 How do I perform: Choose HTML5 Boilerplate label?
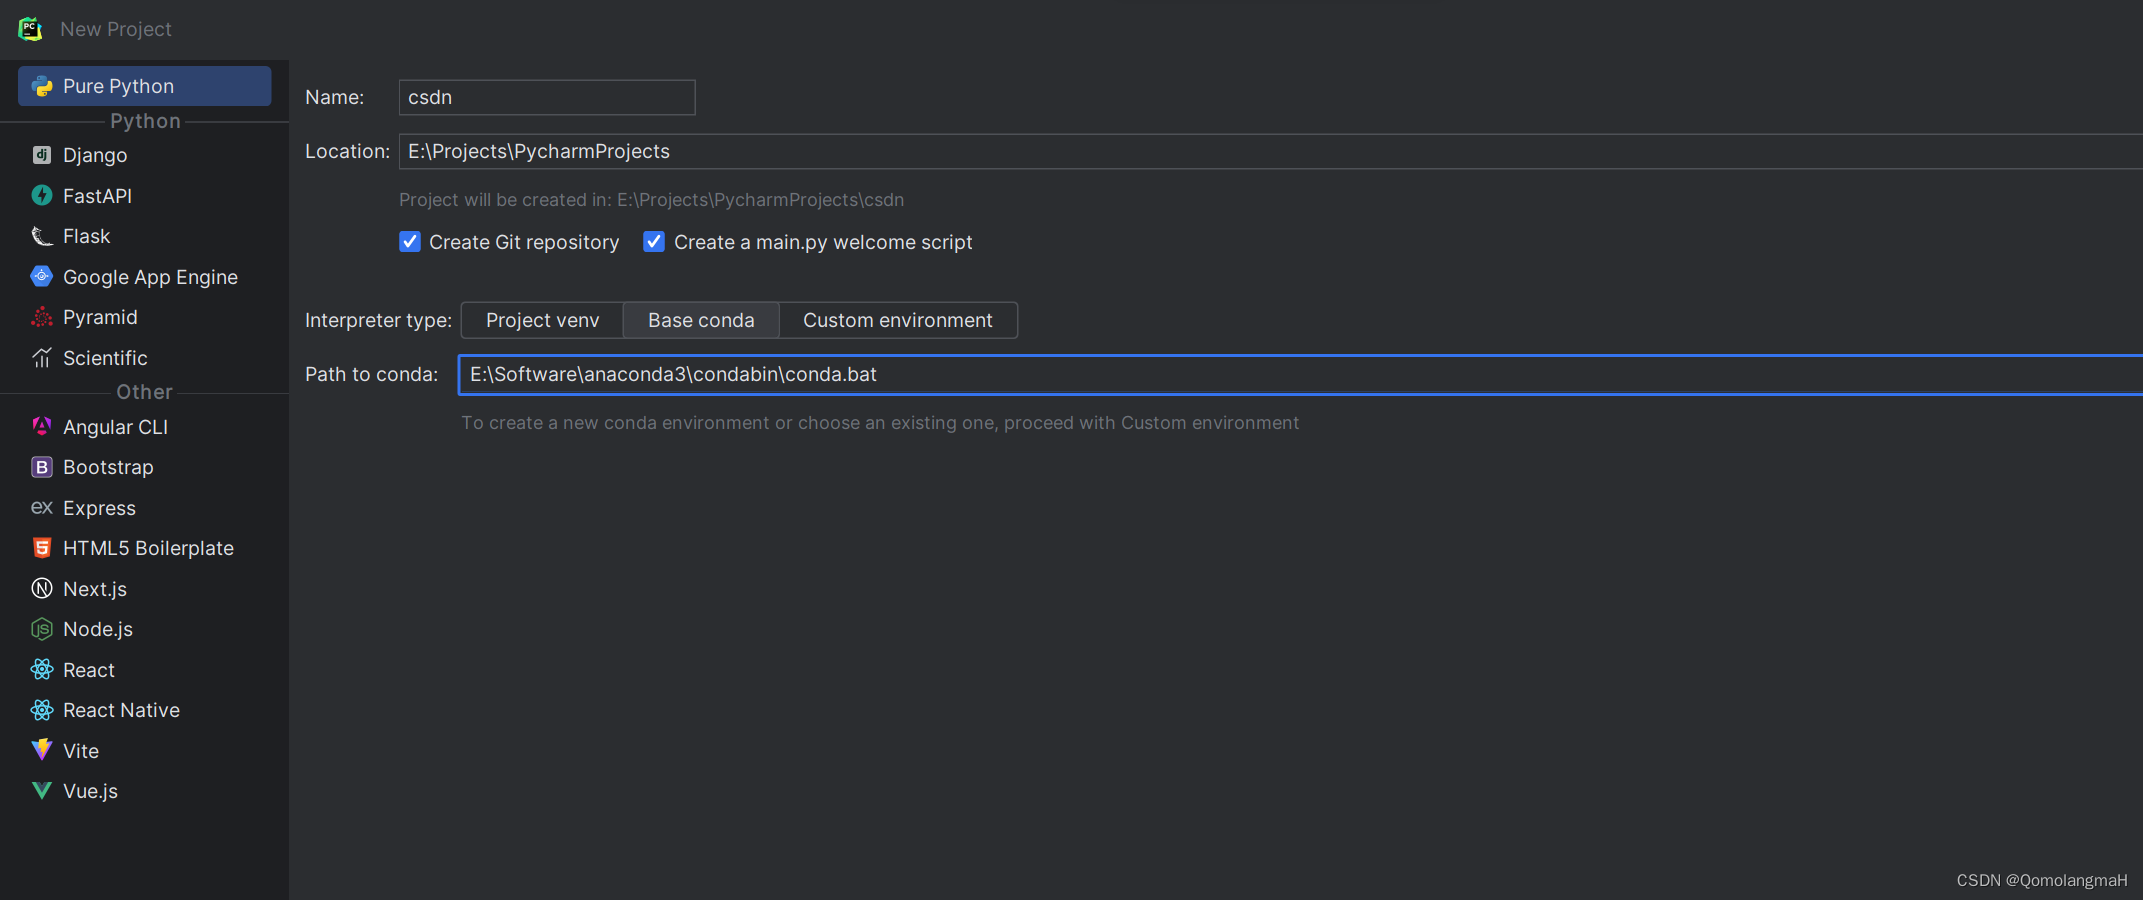[148, 548]
